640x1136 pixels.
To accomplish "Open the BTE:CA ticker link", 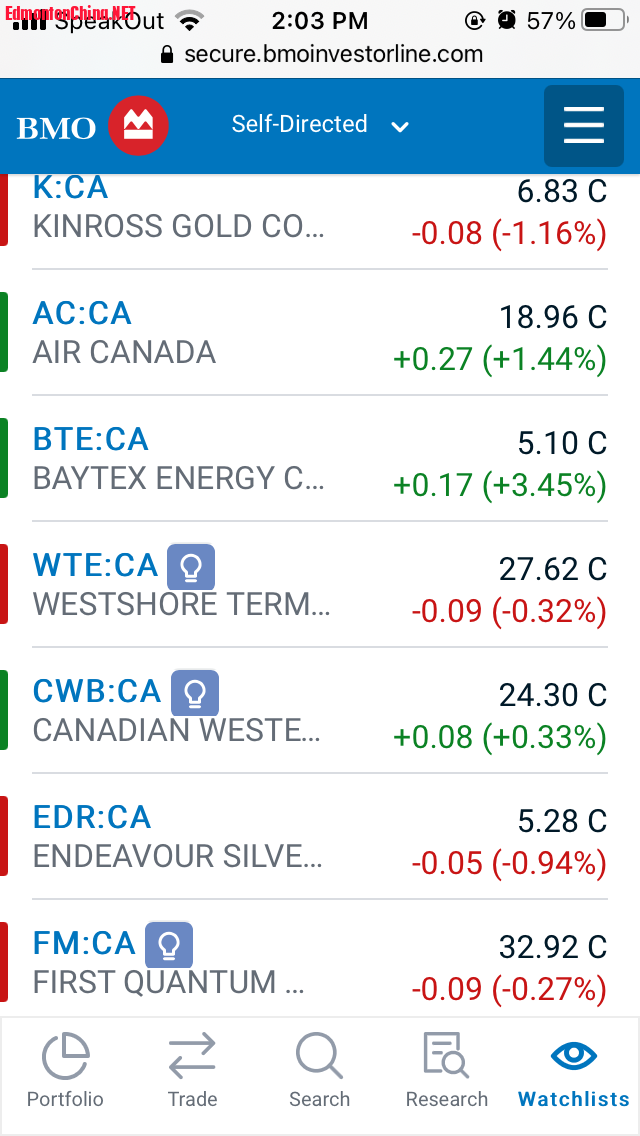I will pyautogui.click(x=90, y=440).
